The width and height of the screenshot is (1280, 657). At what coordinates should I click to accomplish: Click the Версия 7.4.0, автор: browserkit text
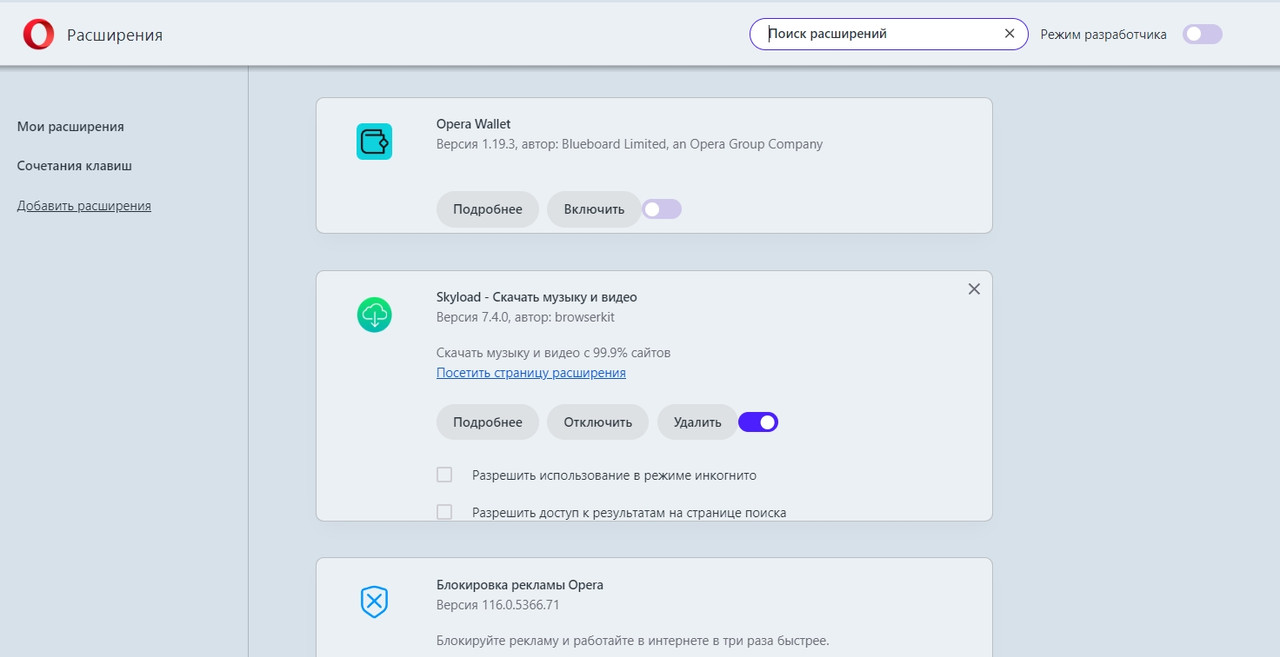click(x=526, y=317)
